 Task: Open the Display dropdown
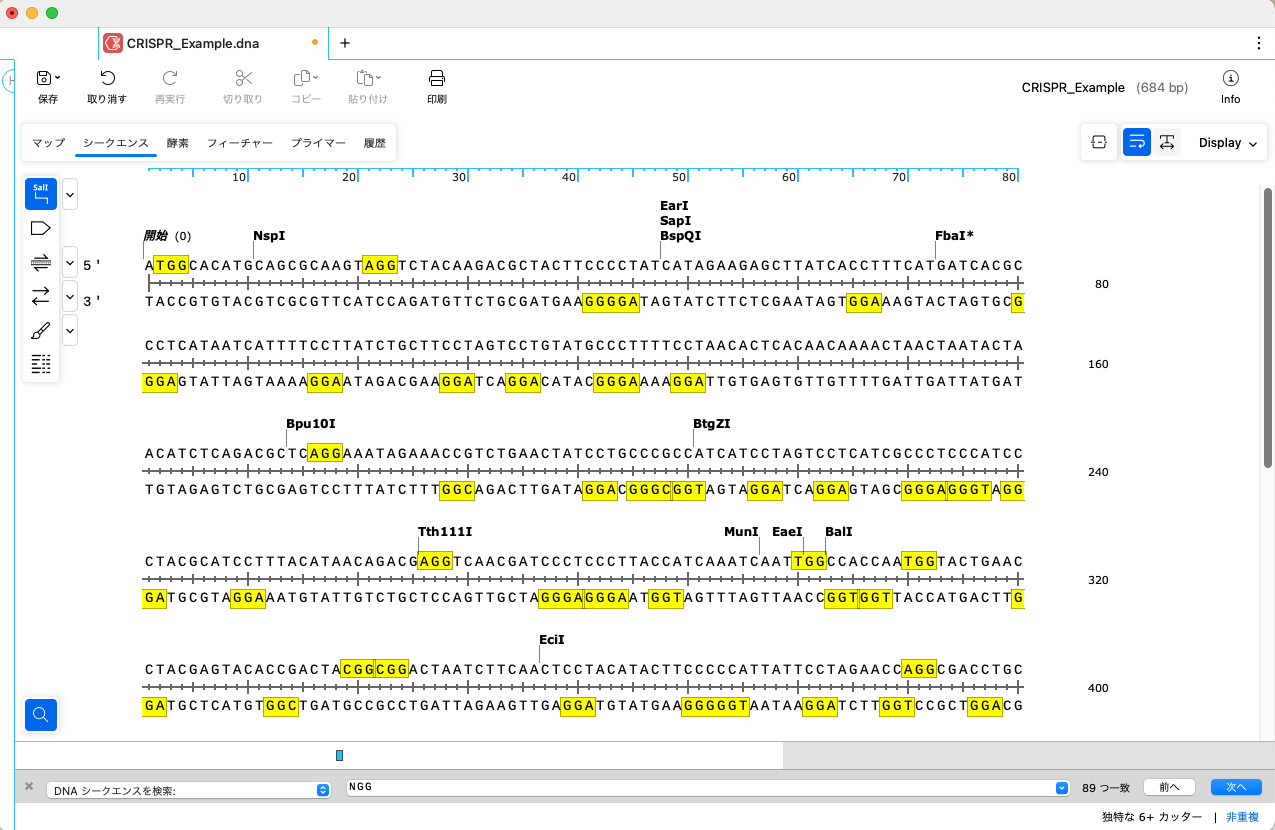coord(1225,142)
